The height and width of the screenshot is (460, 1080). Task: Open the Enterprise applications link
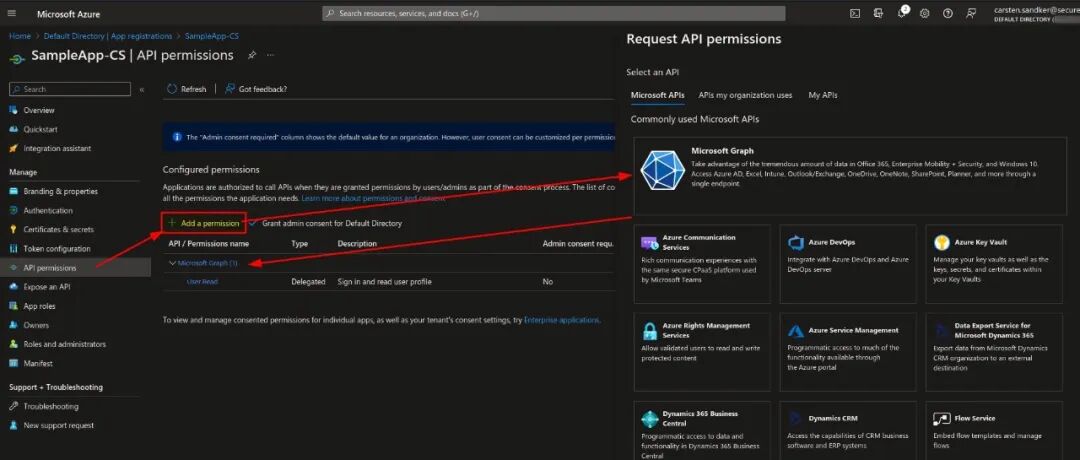tap(561, 320)
